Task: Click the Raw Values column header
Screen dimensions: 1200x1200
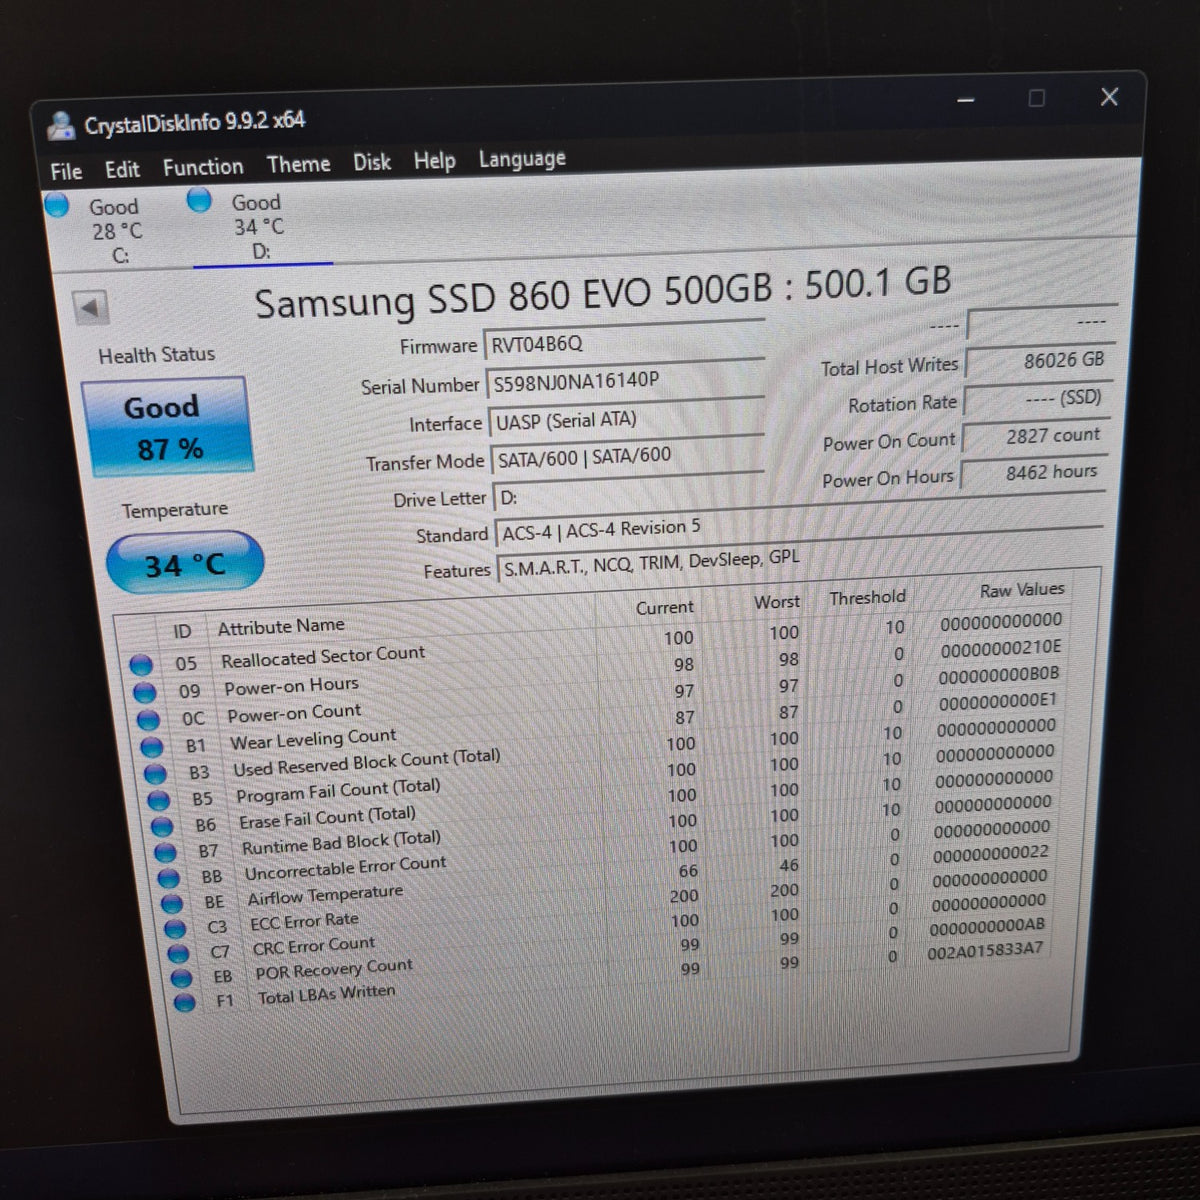Action: click(x=1022, y=590)
